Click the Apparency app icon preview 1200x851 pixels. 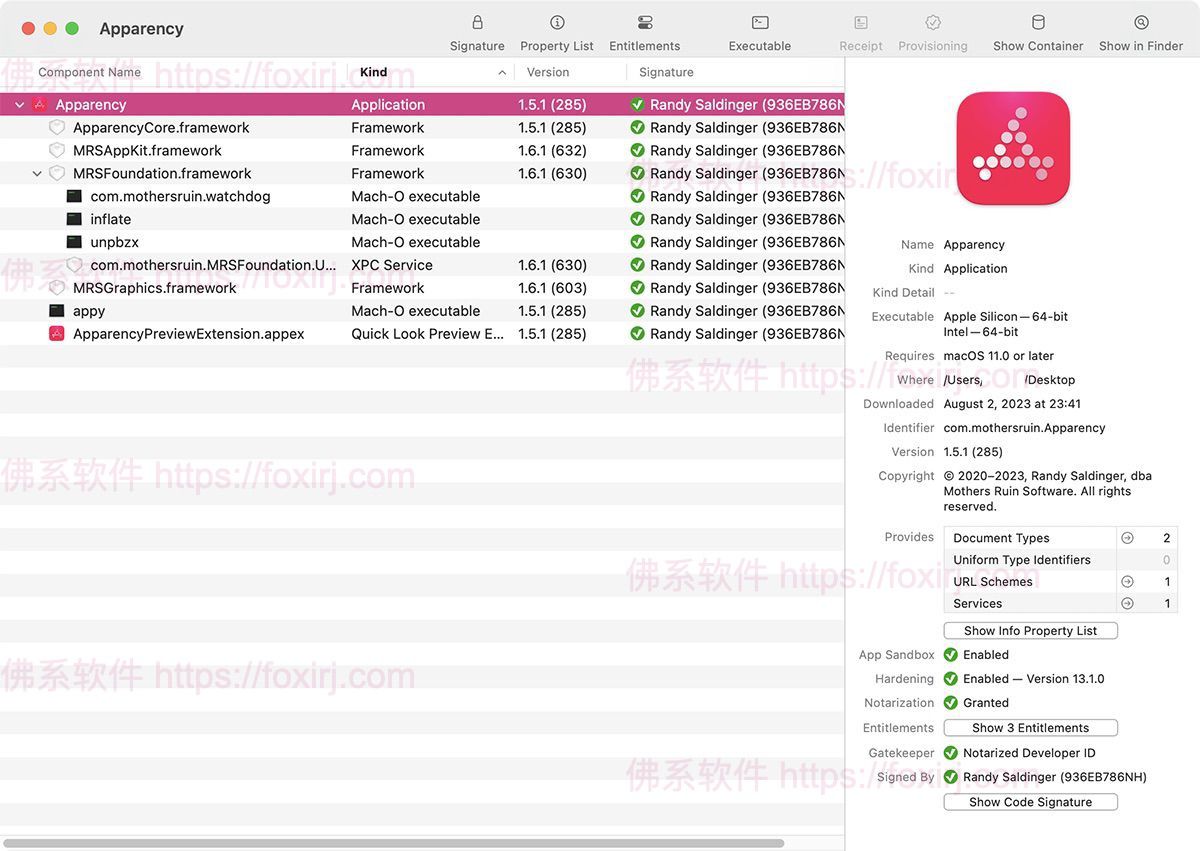[x=1013, y=147]
